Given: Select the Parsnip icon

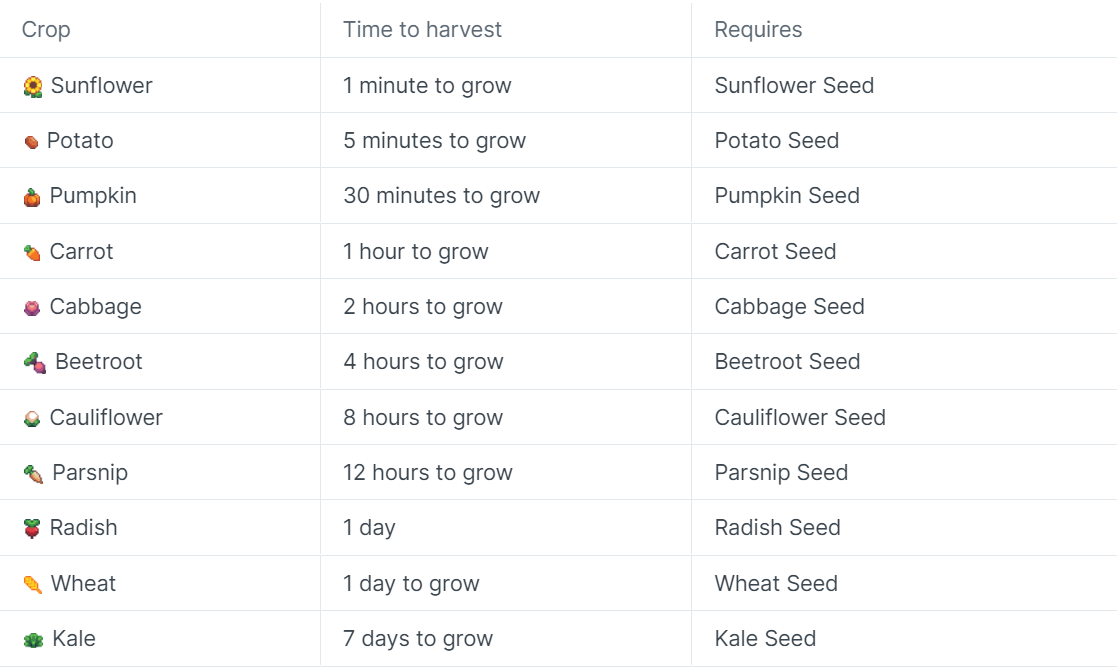Looking at the screenshot, I should coord(33,474).
